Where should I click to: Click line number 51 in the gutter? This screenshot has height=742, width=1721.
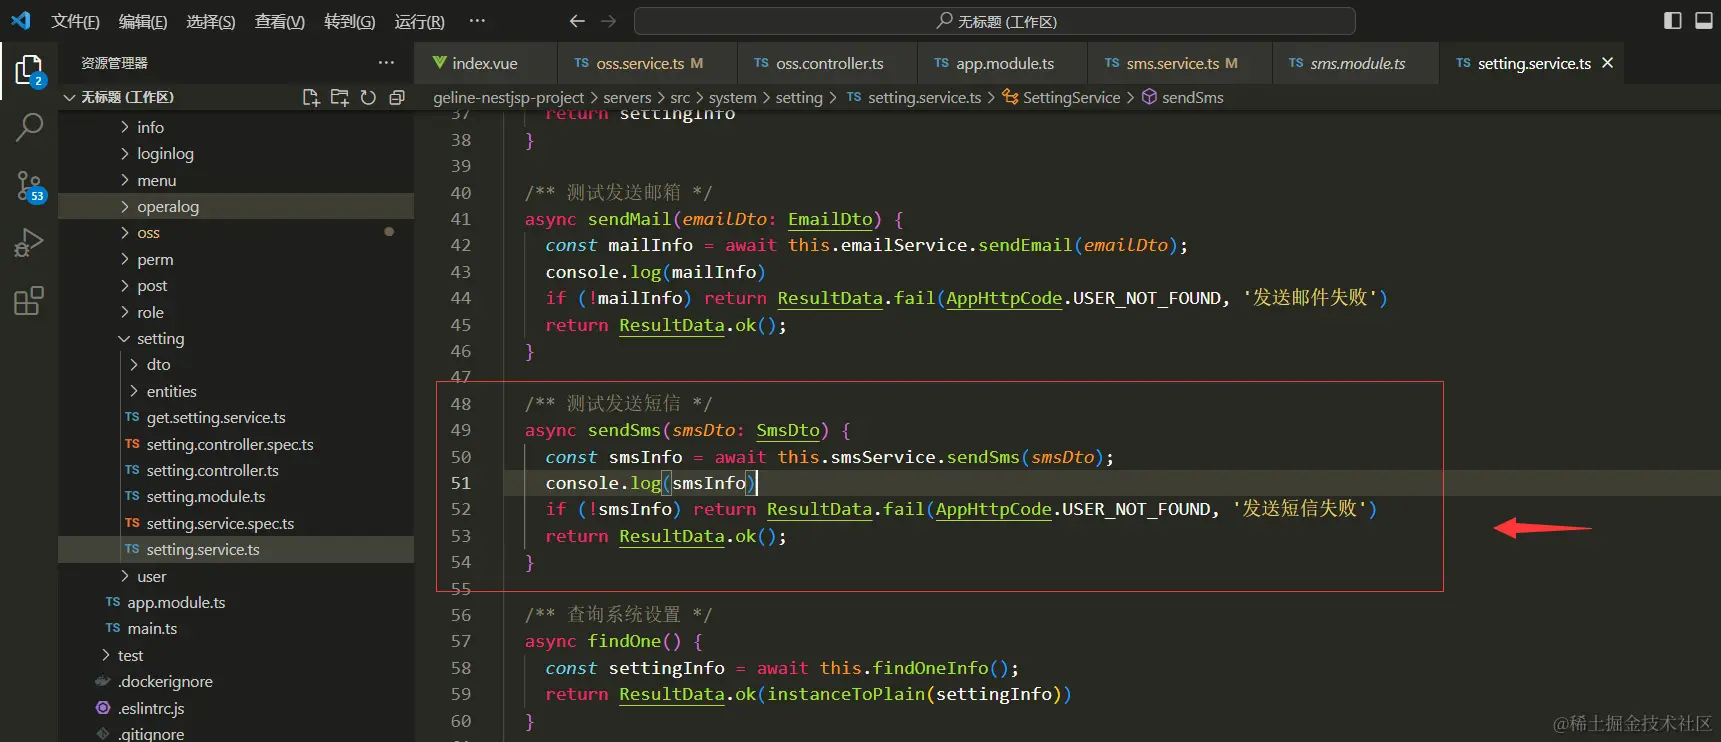click(x=461, y=483)
